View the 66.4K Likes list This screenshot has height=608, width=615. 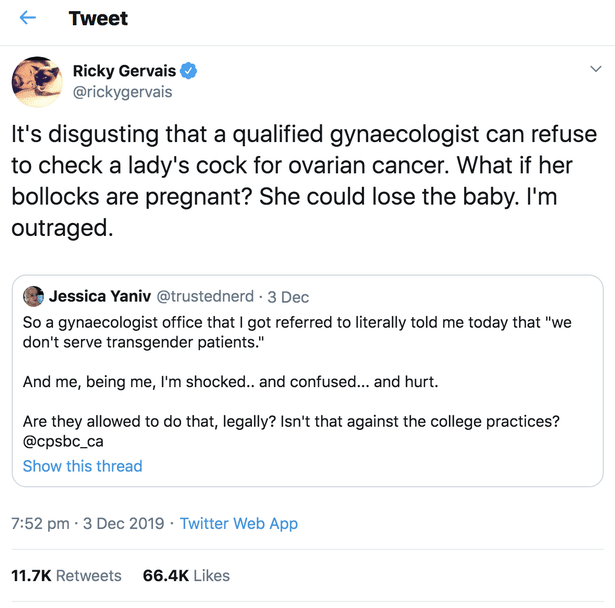186,576
